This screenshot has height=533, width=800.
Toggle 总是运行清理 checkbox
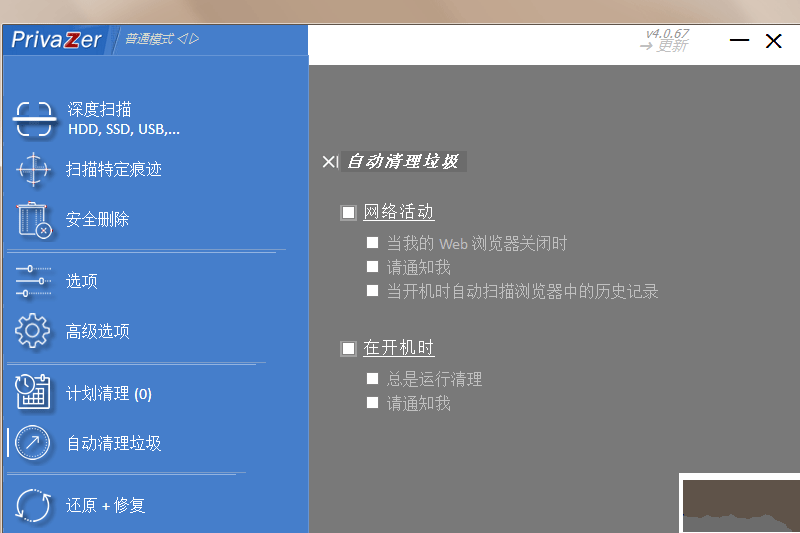[x=372, y=378]
